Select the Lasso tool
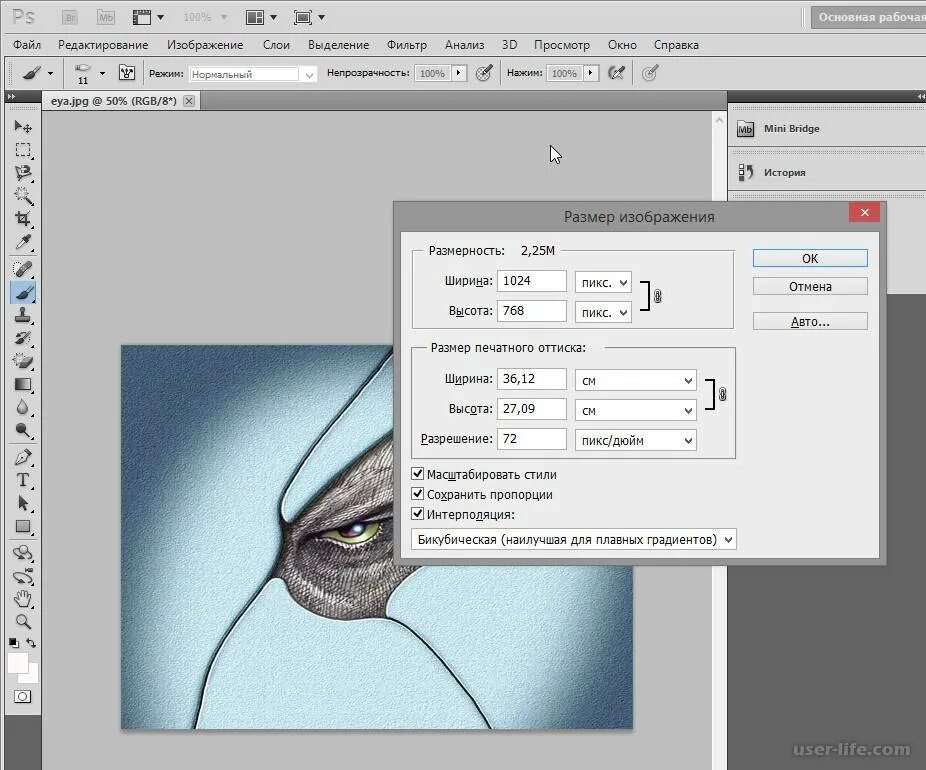This screenshot has height=770, width=926. tap(23, 173)
